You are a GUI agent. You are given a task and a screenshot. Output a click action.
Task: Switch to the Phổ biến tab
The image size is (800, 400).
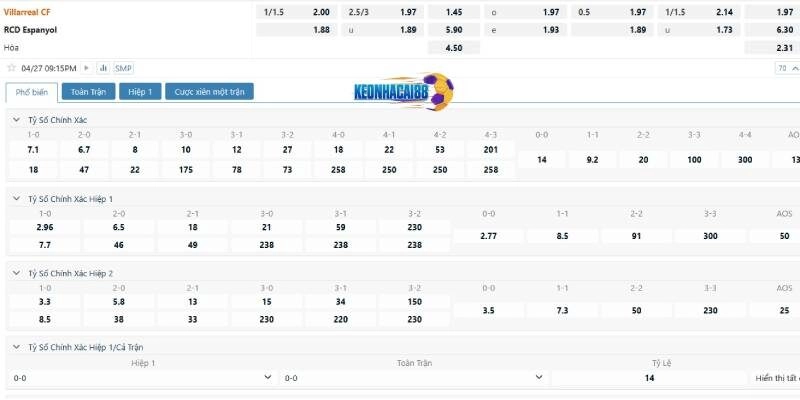pos(31,92)
